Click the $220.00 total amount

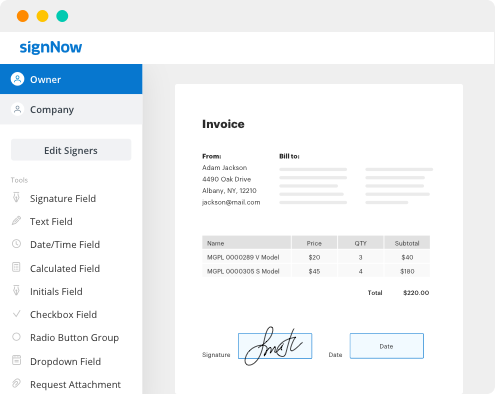(x=416, y=293)
